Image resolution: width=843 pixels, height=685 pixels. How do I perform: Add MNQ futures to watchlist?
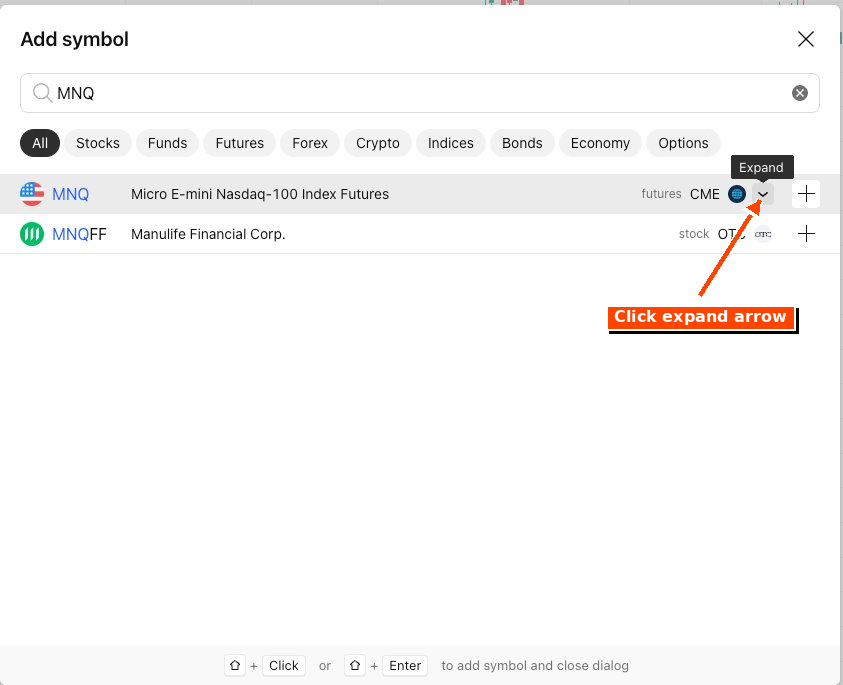(x=806, y=194)
